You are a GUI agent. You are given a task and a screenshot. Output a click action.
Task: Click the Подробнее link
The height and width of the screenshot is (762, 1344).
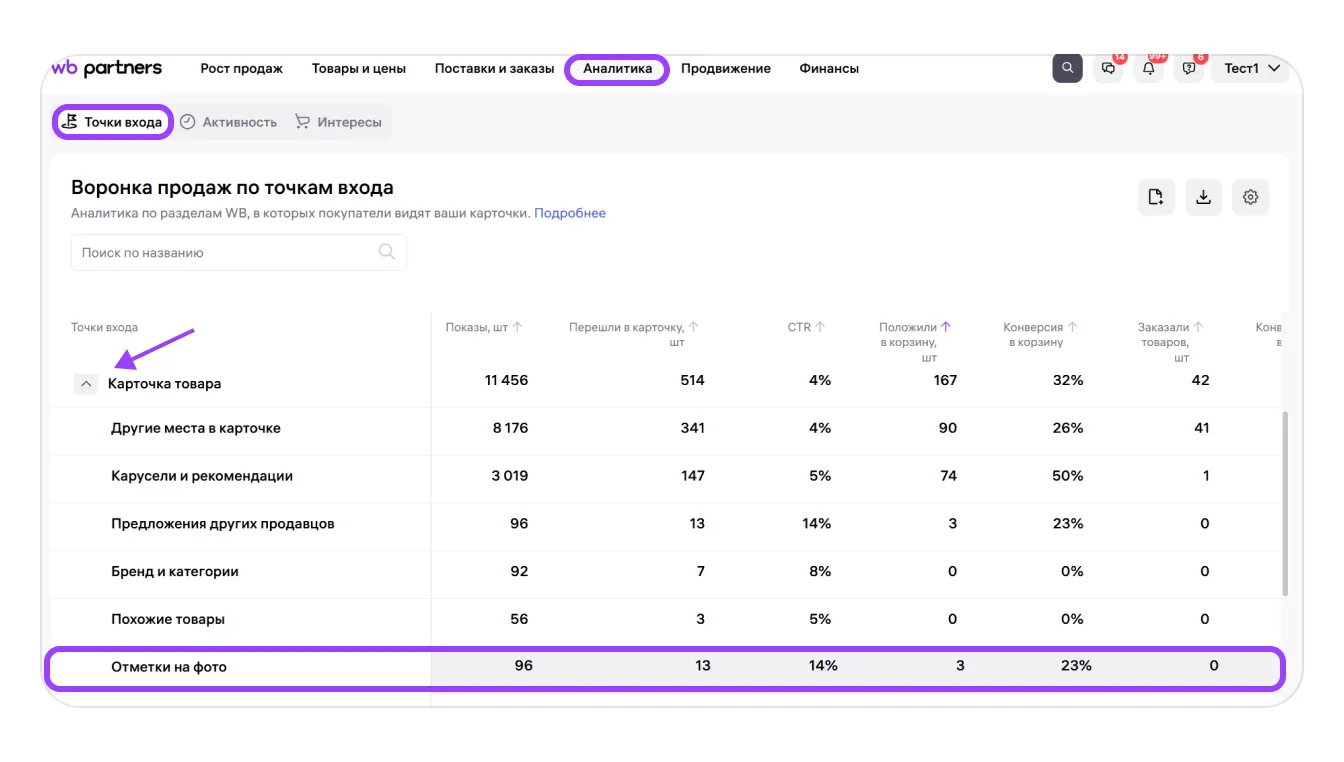click(569, 213)
